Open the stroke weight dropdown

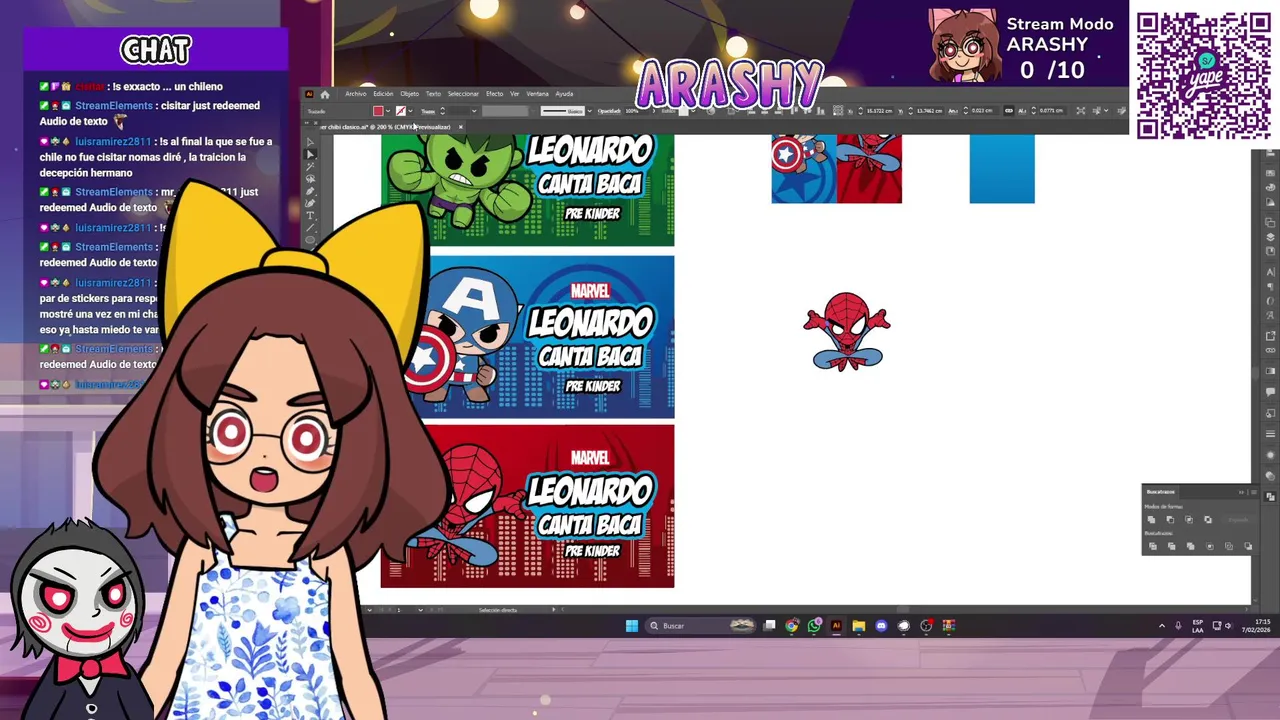(474, 110)
